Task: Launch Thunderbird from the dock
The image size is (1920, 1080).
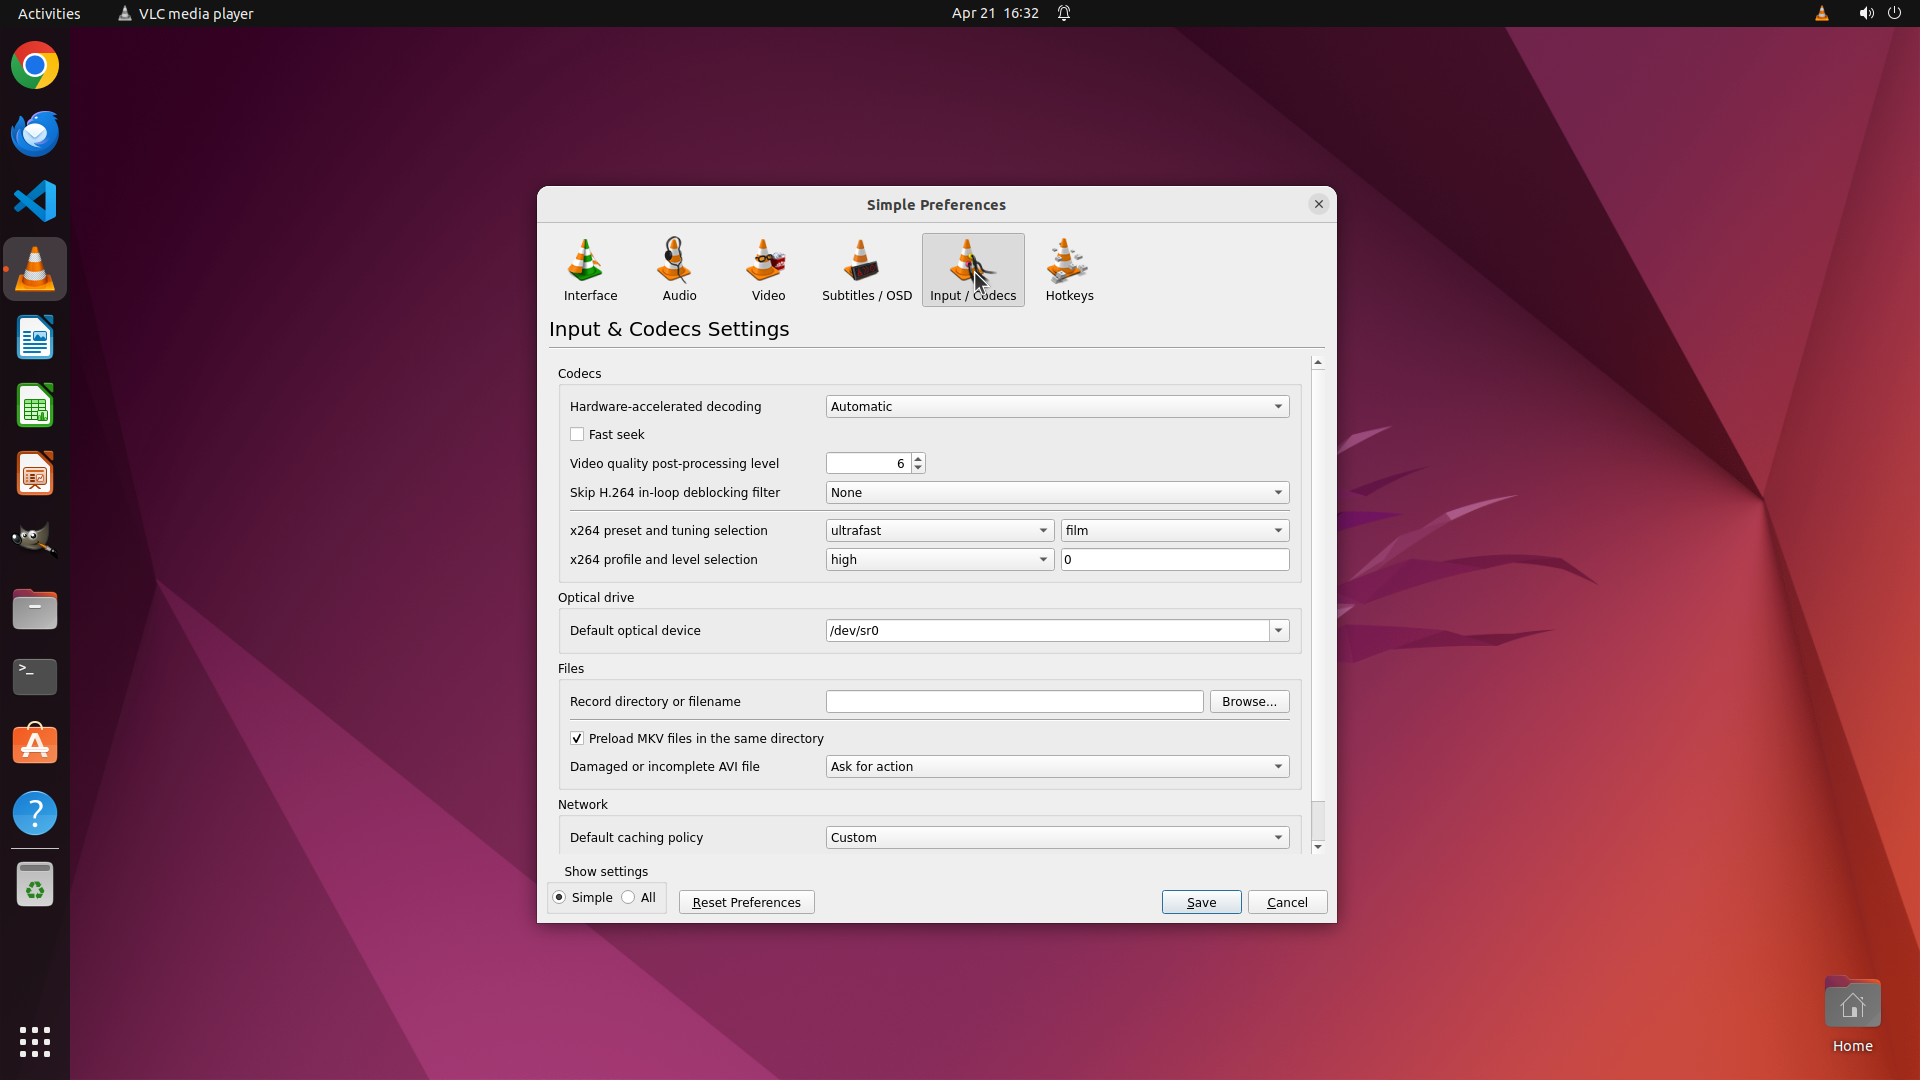Action: click(35, 133)
